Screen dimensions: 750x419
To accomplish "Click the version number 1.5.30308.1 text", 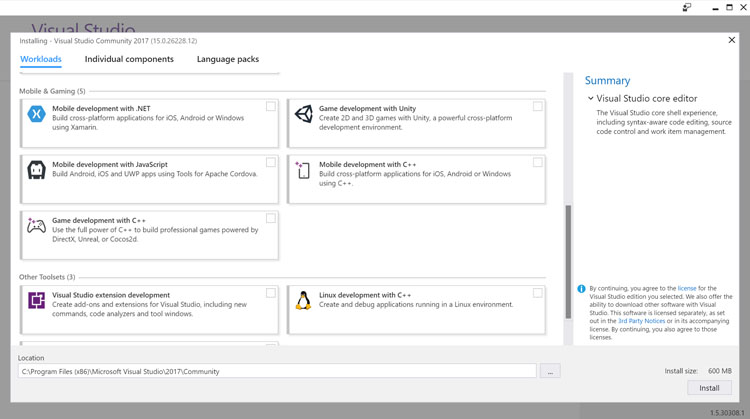I will (727, 412).
